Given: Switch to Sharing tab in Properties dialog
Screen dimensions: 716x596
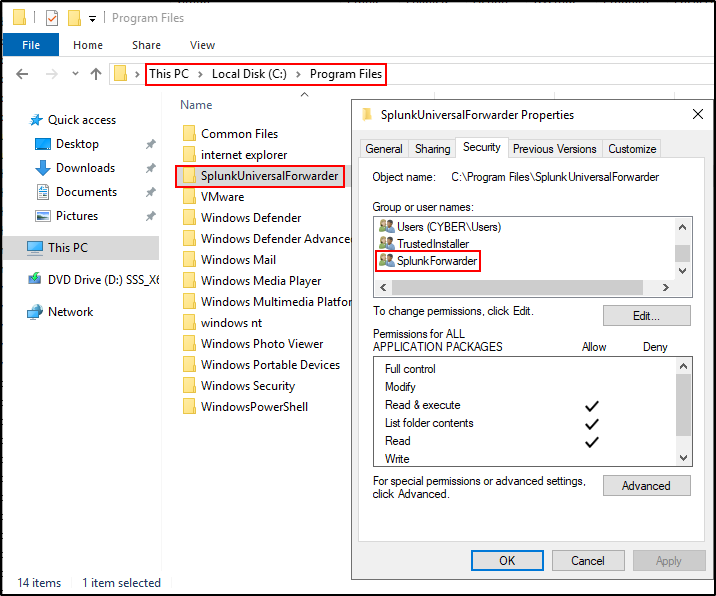Looking at the screenshot, I should (x=432, y=149).
